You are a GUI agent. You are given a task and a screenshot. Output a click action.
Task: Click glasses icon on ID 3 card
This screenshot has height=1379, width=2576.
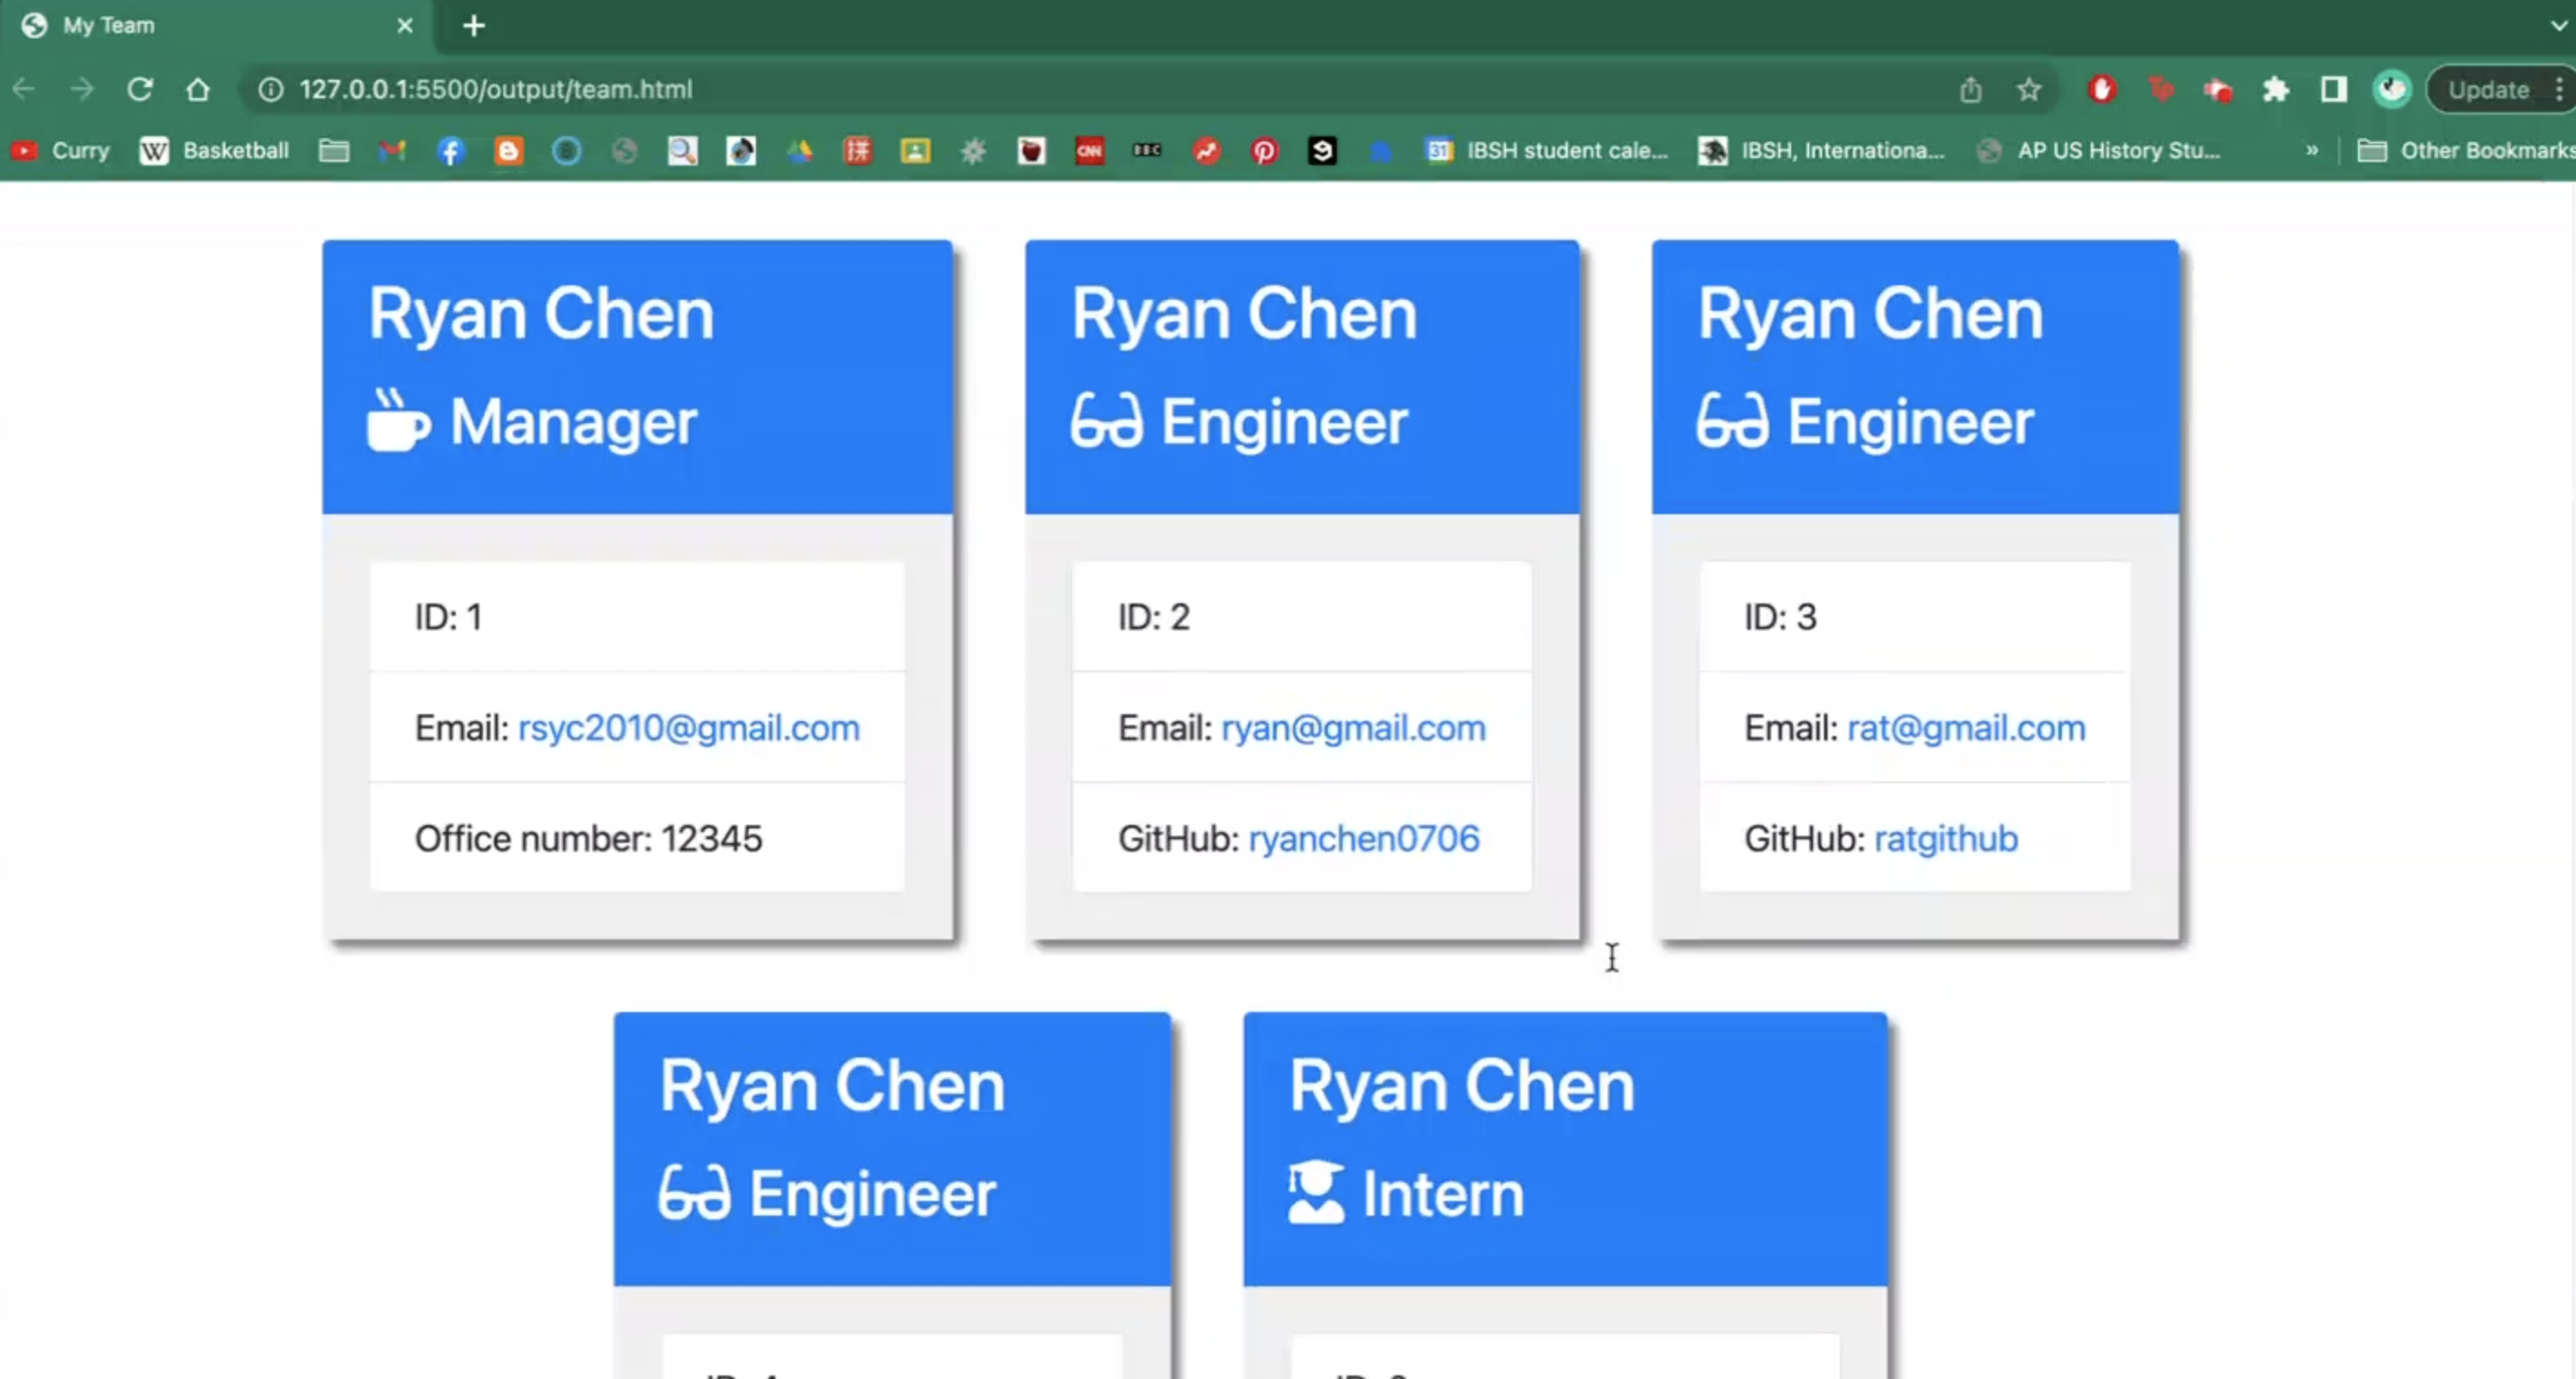pos(1732,421)
